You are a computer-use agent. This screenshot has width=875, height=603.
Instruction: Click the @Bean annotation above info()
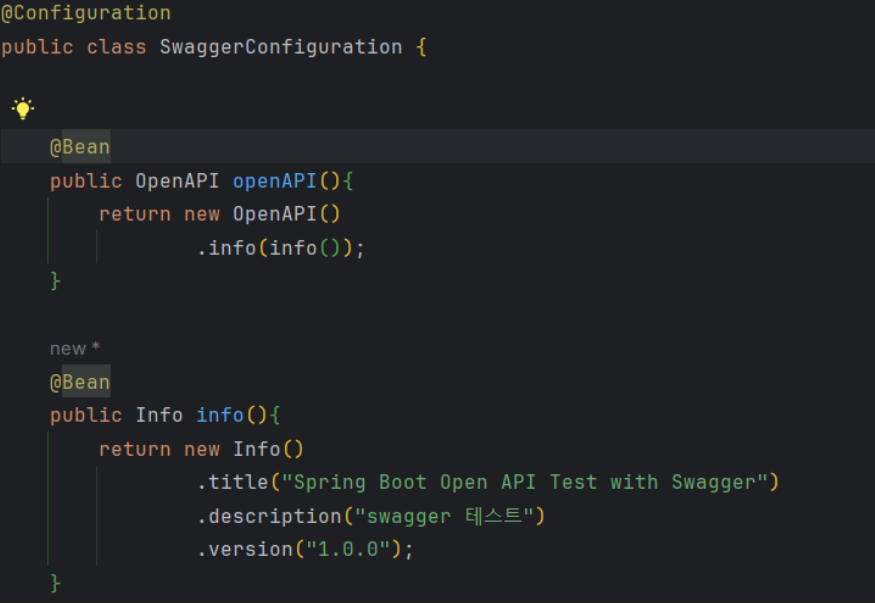80,382
